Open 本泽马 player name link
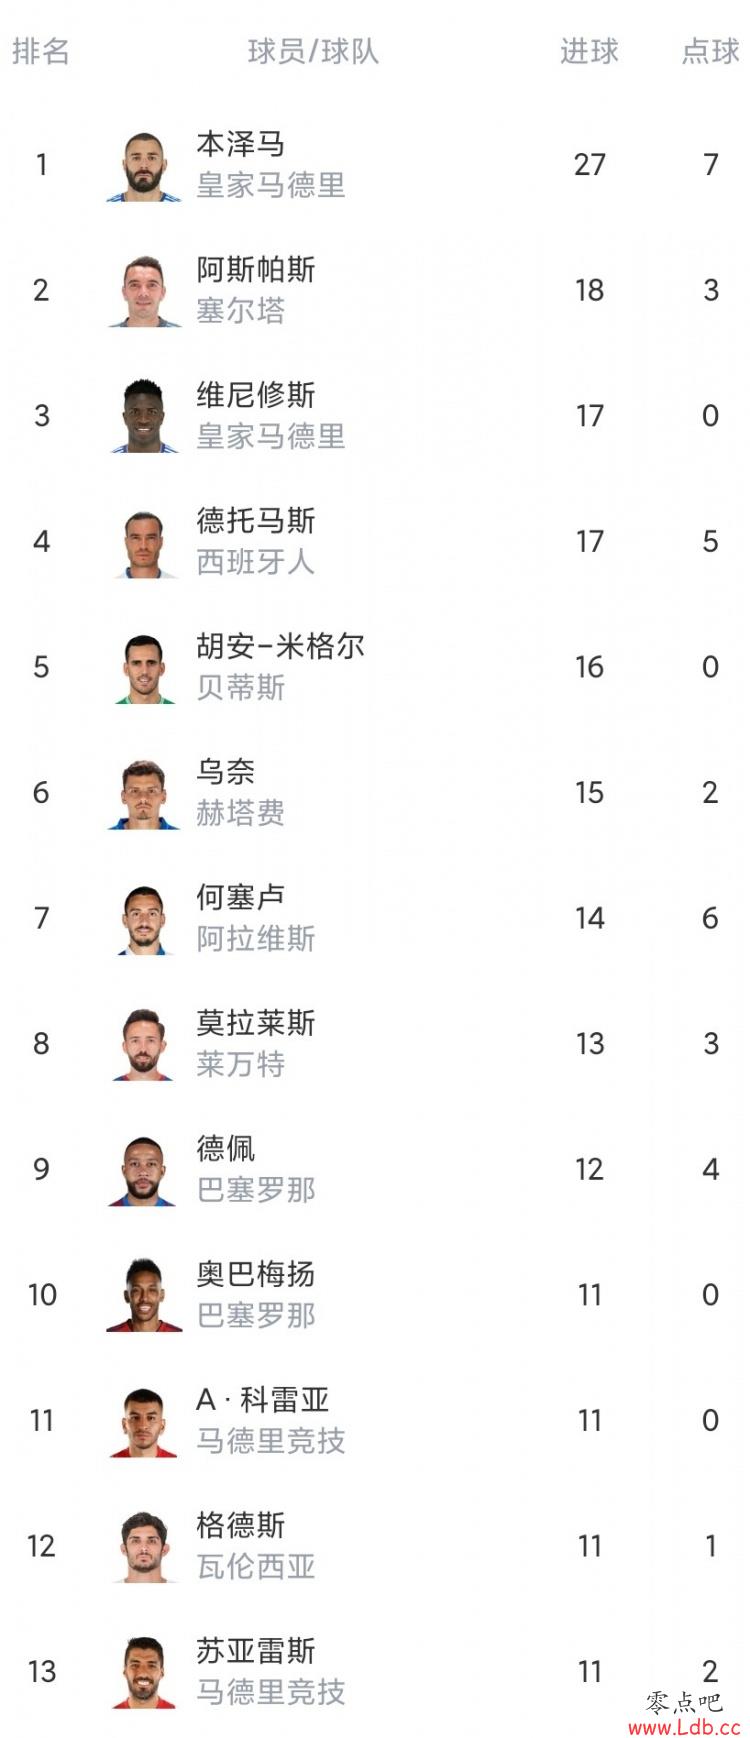Viewport: 750px width, 1738px height. click(240, 144)
